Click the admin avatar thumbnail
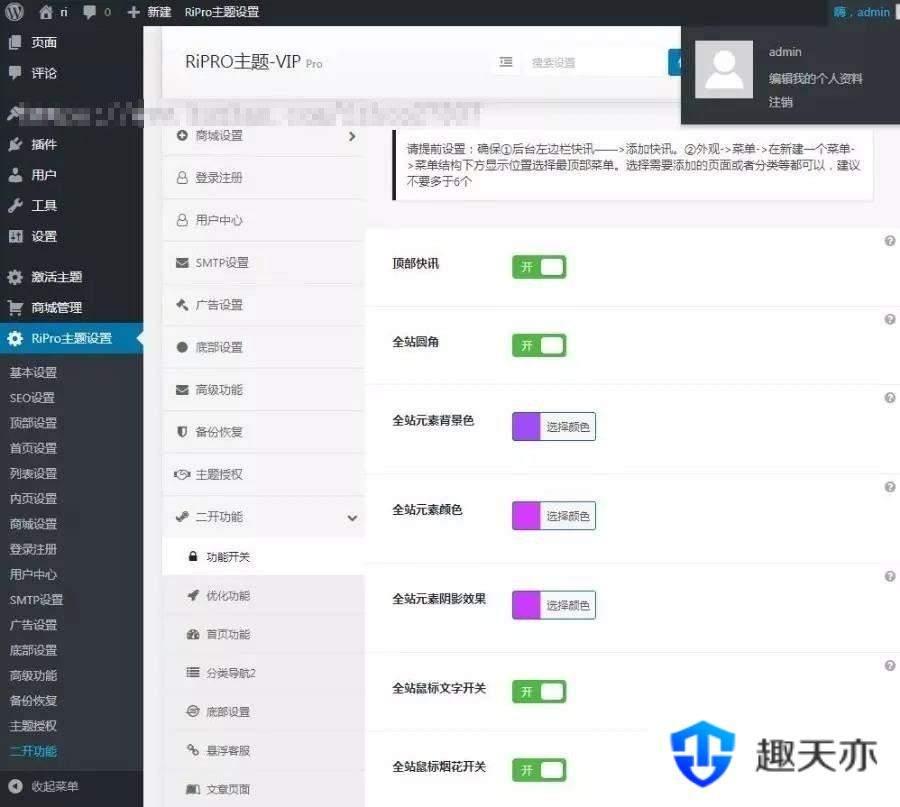The width and height of the screenshot is (900, 807). [724, 69]
